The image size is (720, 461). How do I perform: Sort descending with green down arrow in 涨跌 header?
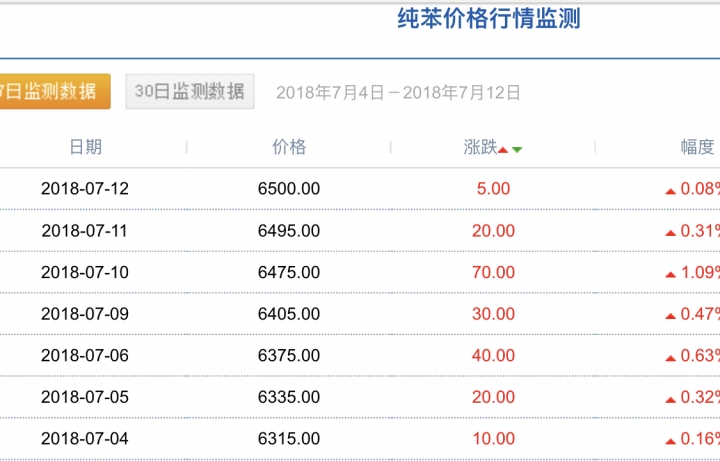pyautogui.click(x=517, y=150)
